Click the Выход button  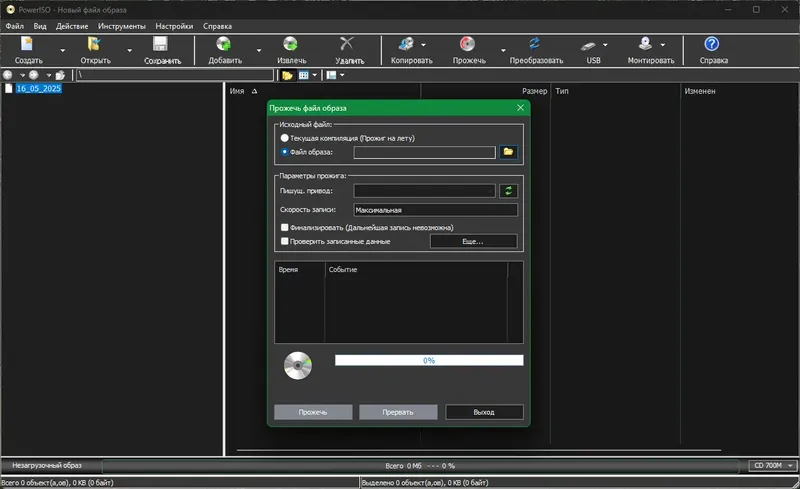pyautogui.click(x=484, y=412)
